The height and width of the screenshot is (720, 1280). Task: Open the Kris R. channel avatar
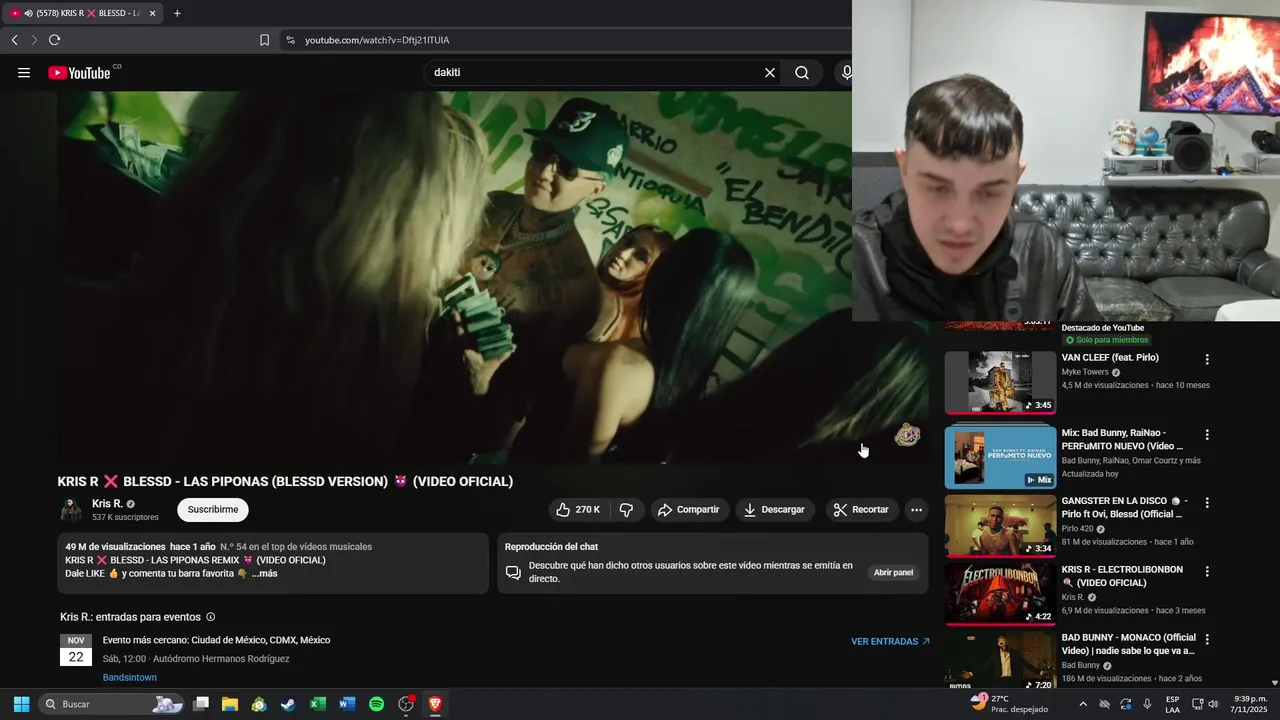[71, 510]
